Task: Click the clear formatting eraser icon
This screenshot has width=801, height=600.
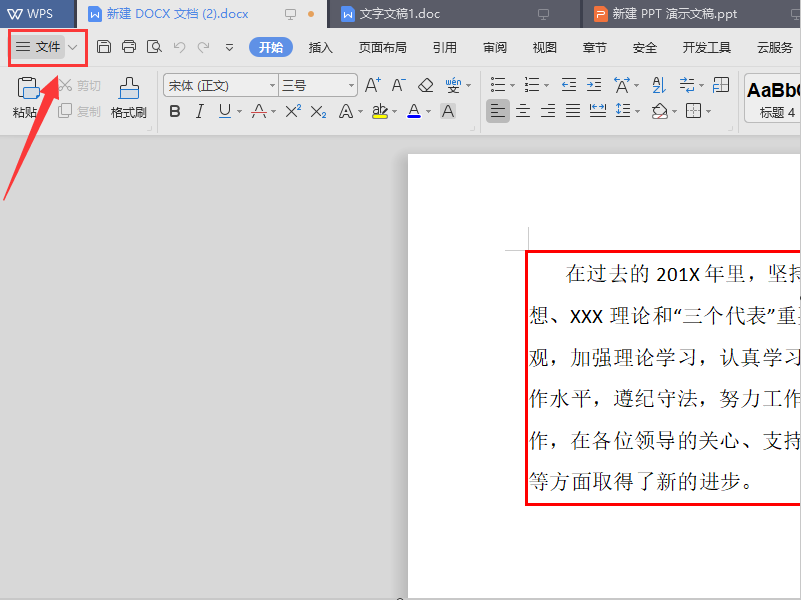Action: coord(426,85)
